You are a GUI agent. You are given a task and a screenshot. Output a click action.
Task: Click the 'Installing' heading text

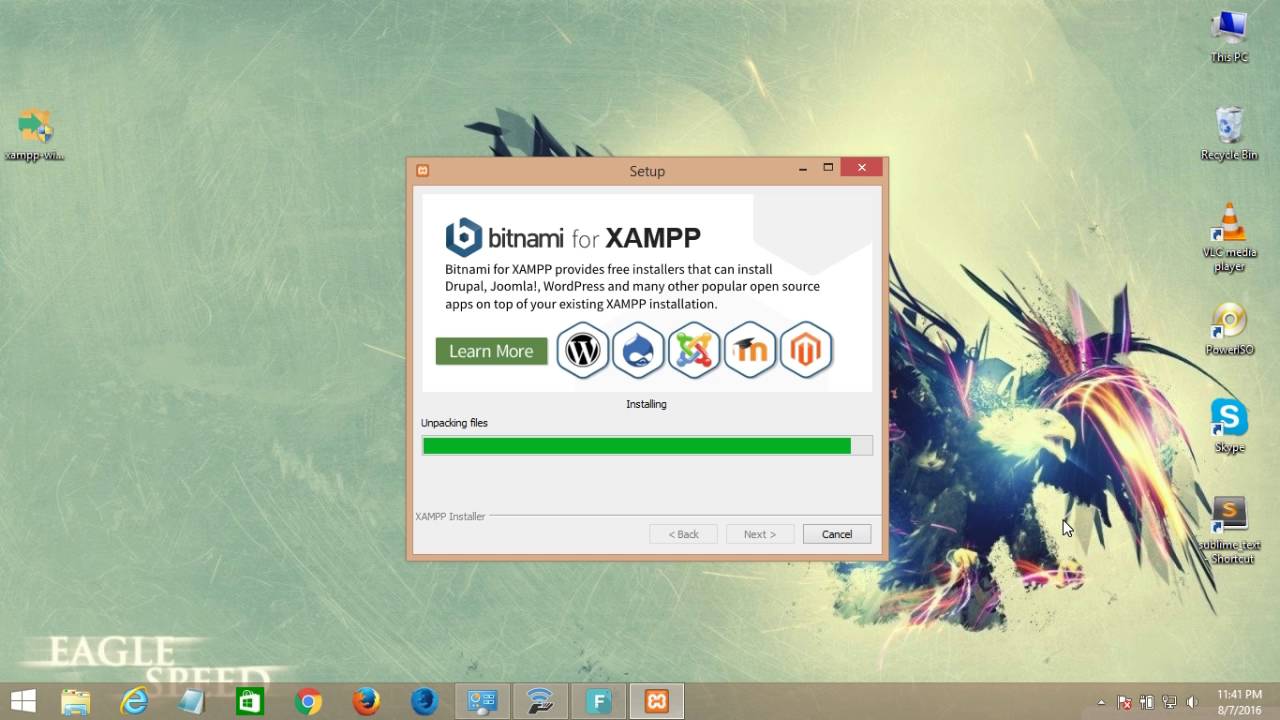[x=646, y=404]
